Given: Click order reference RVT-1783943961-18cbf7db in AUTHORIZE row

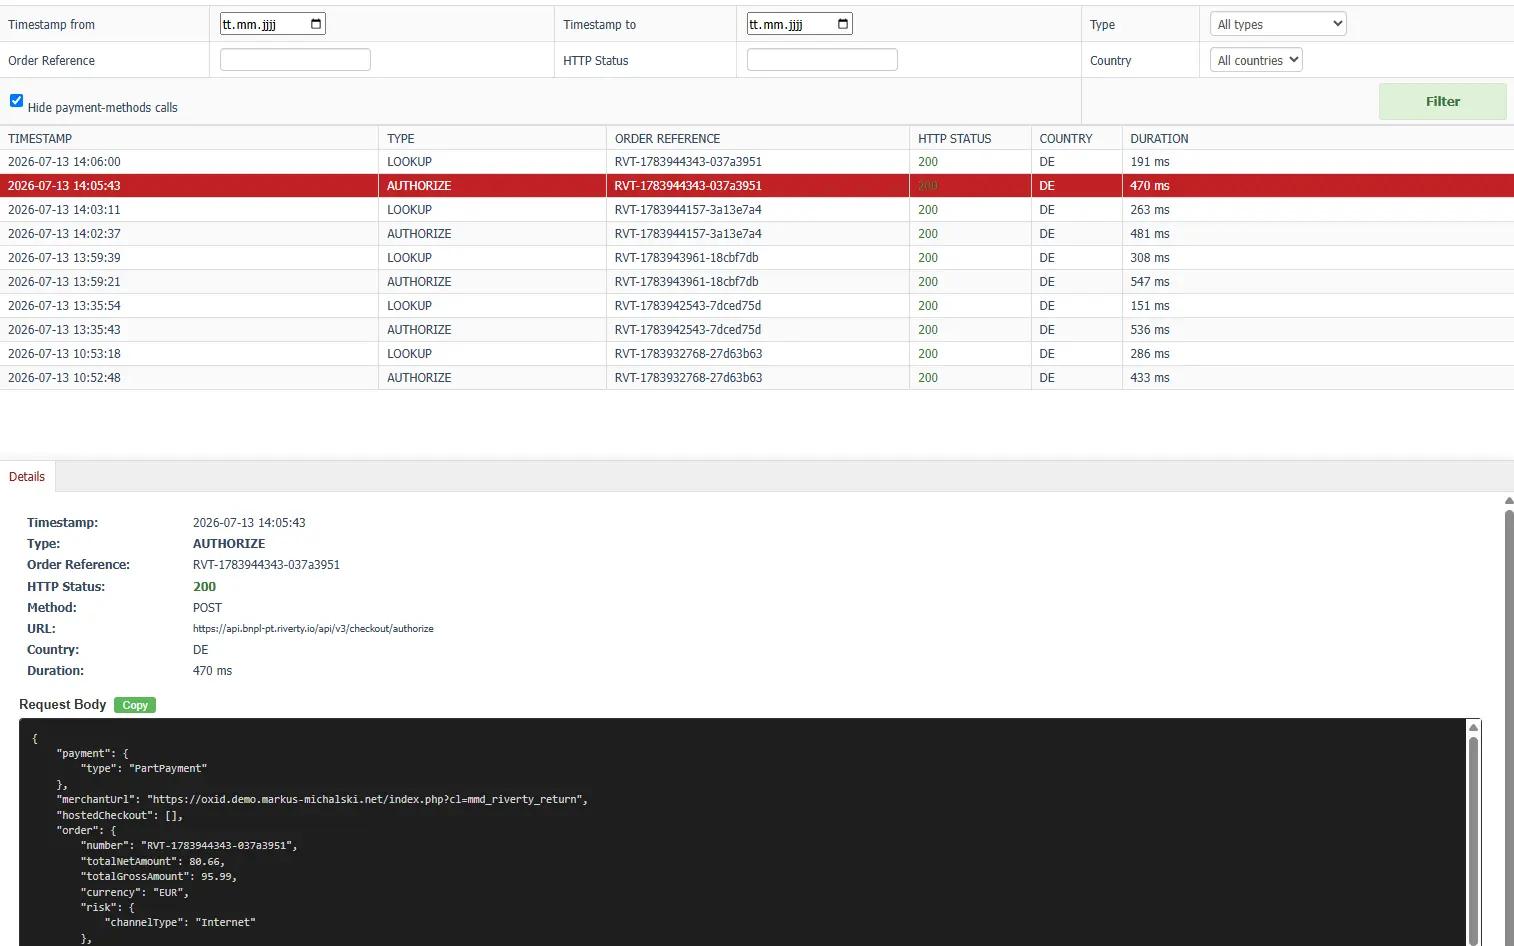Looking at the screenshot, I should click(686, 282).
